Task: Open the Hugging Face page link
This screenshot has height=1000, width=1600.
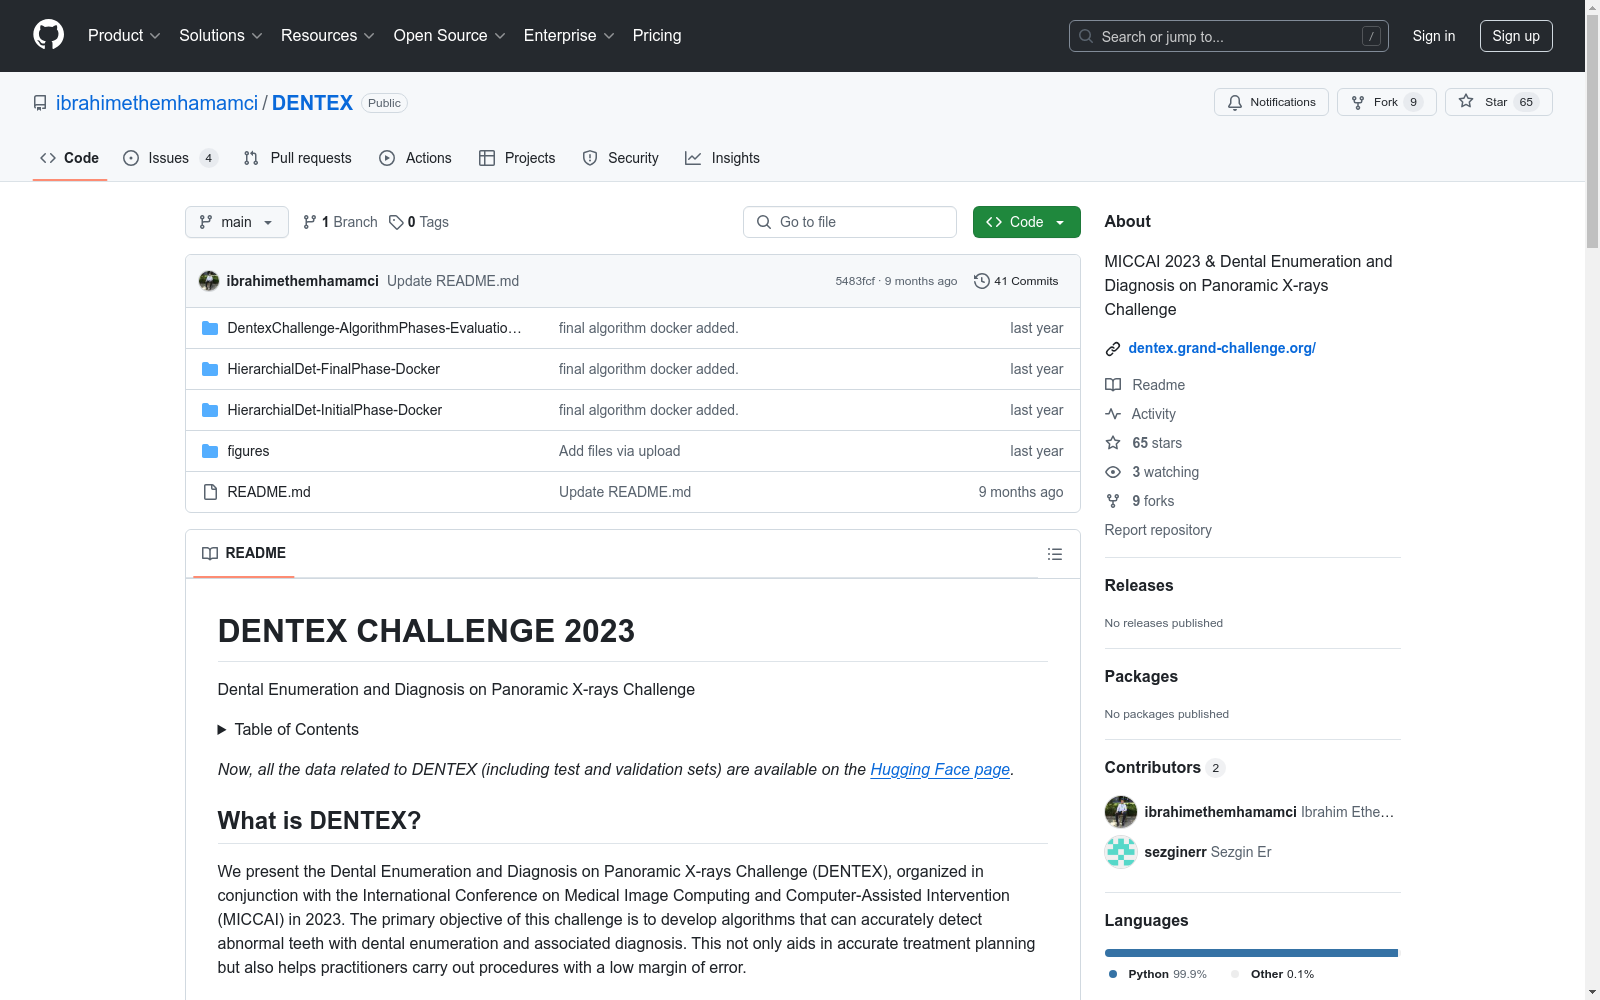Action: click(x=940, y=769)
